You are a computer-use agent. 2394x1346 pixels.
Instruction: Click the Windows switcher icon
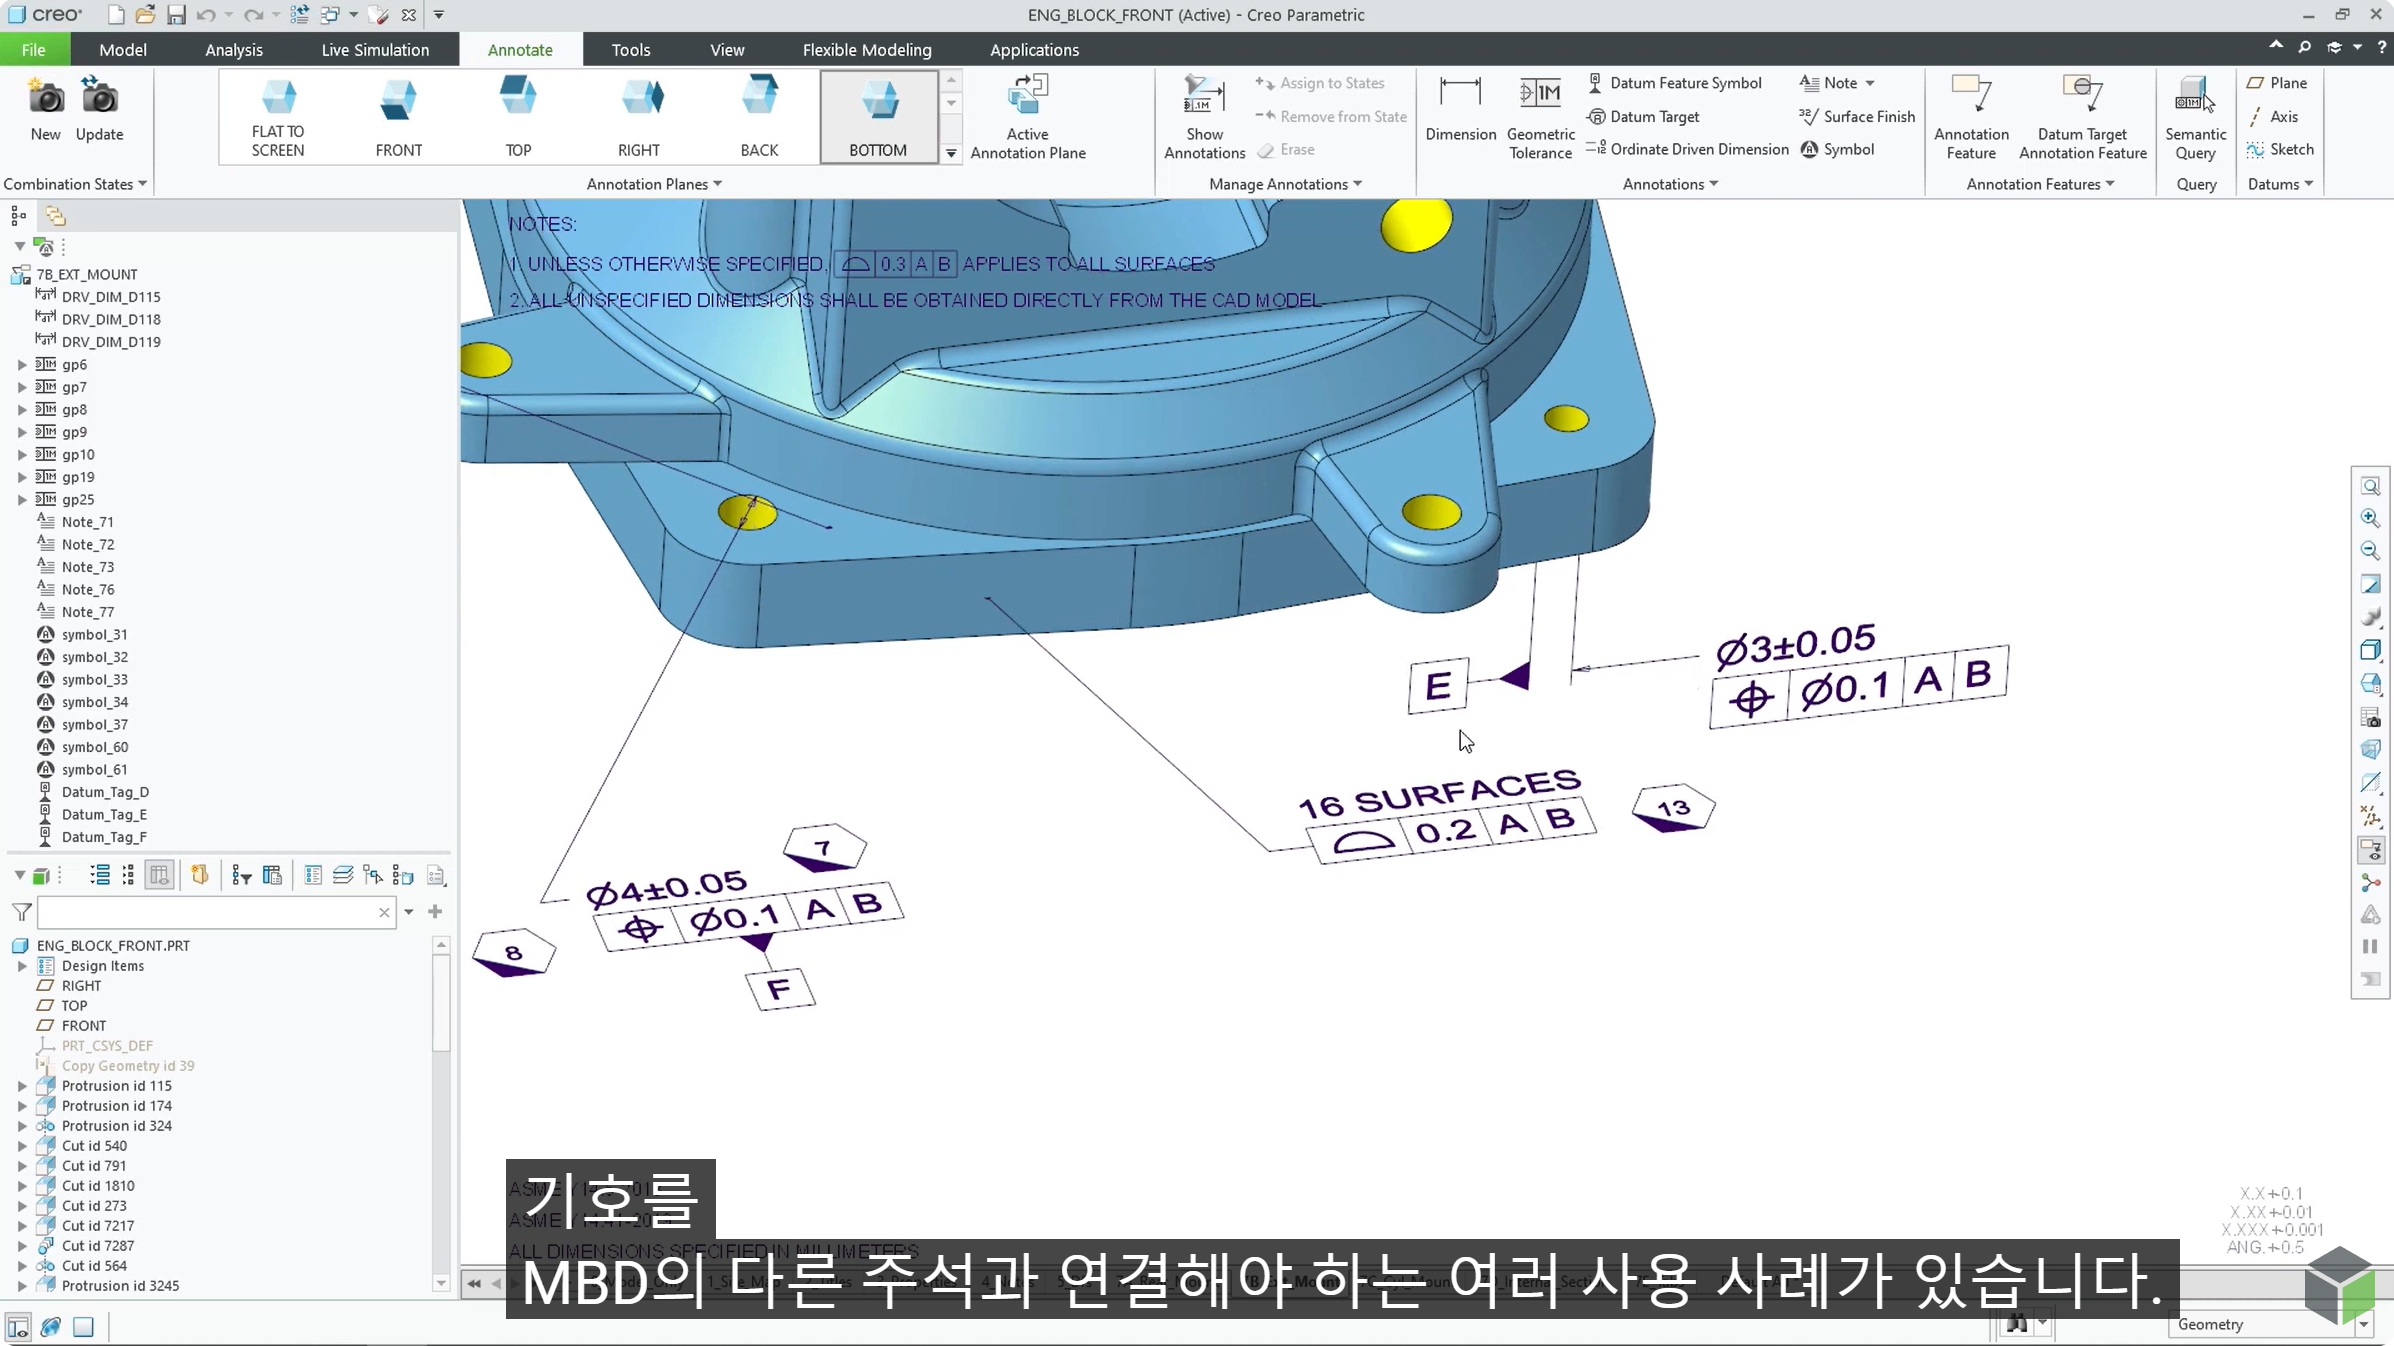(329, 15)
